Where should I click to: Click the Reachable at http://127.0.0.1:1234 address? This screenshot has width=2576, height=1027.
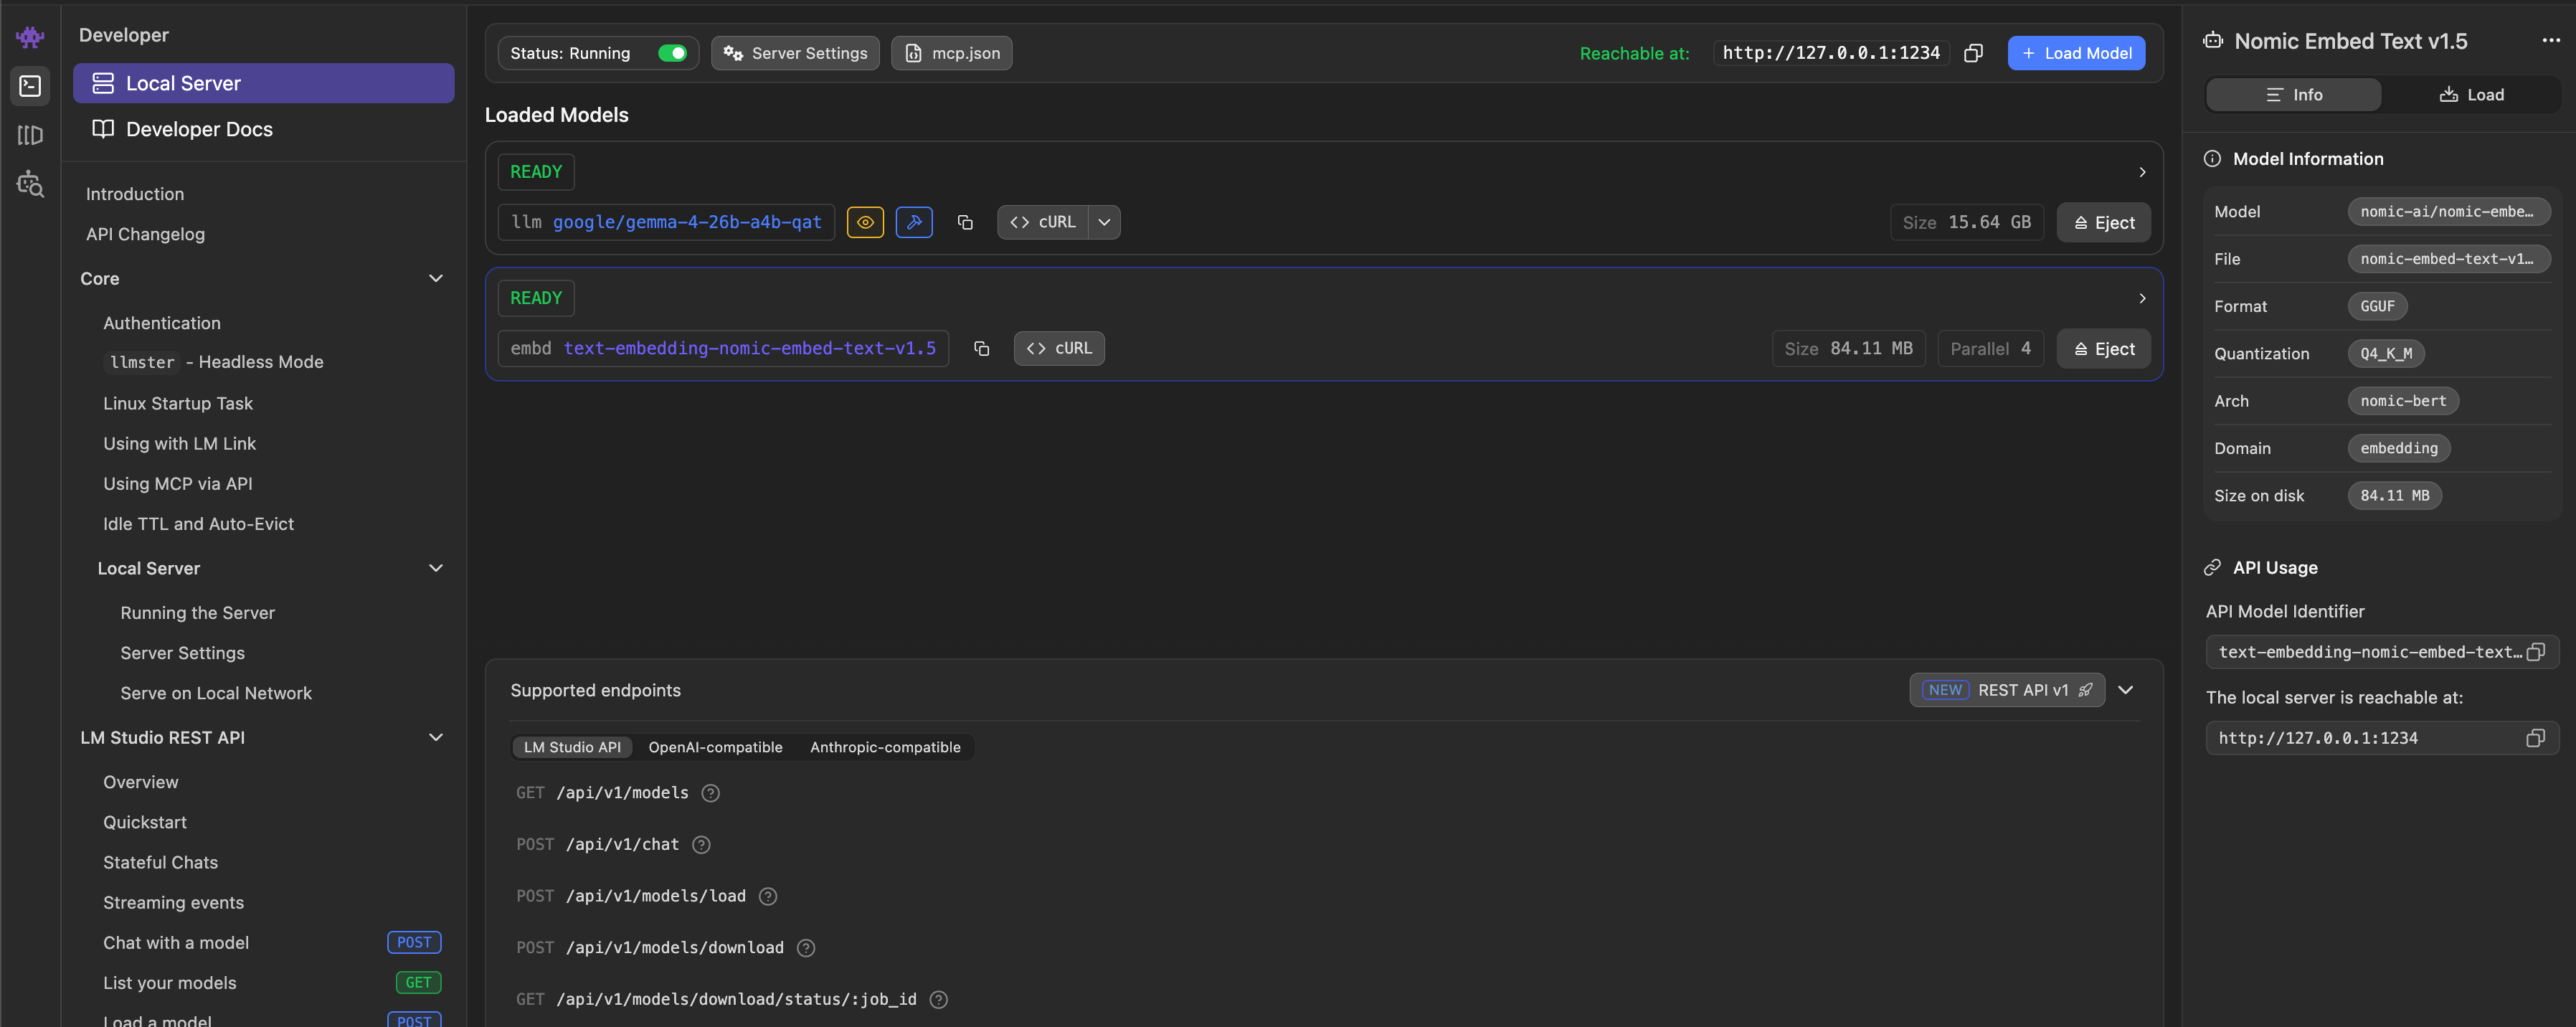(x=1830, y=53)
